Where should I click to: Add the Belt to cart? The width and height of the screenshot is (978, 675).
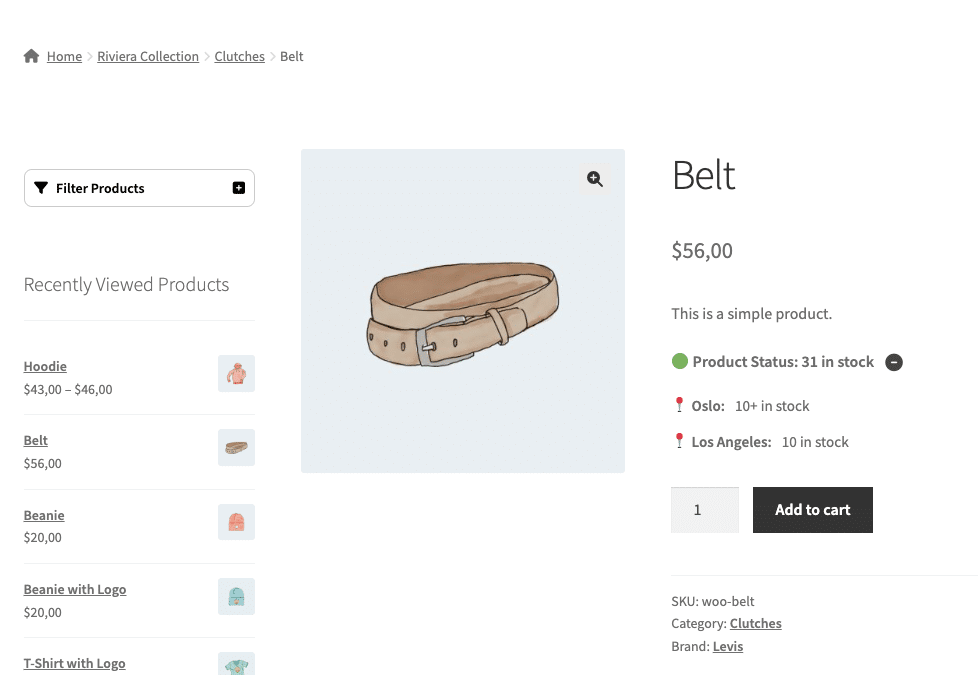pos(812,510)
